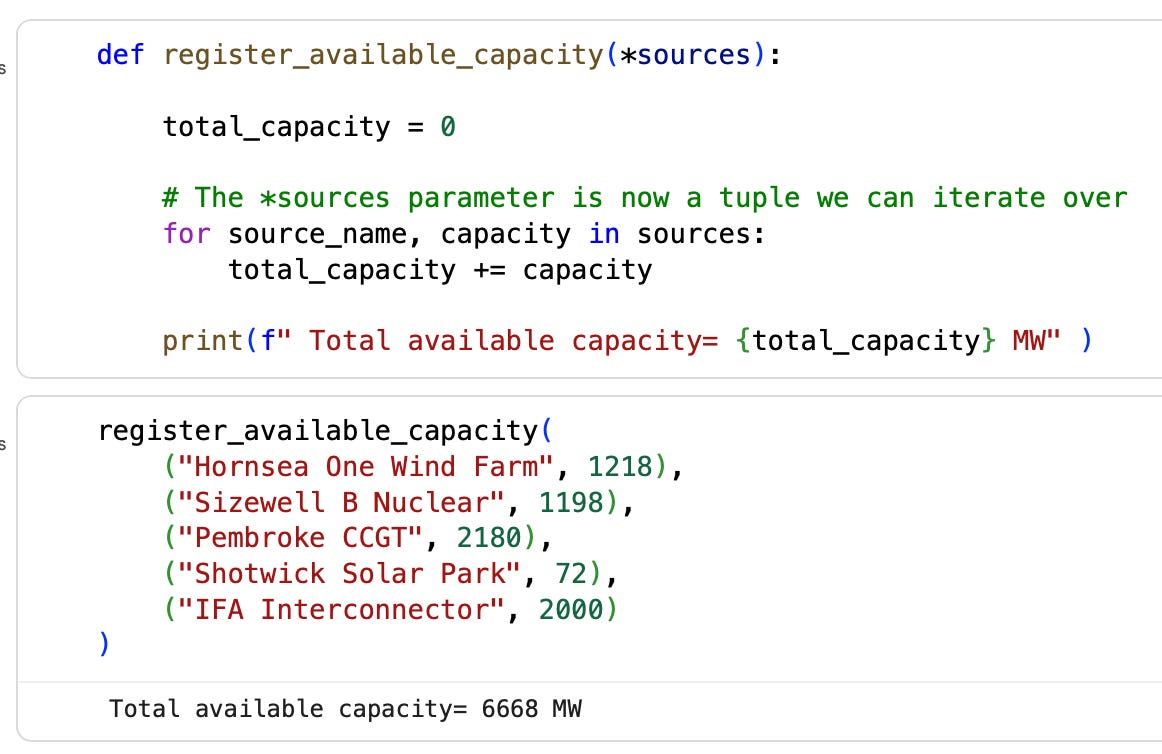Screen dimensions: 1162x754
Task: Click the total_capacity += capacity line
Action: [440, 270]
